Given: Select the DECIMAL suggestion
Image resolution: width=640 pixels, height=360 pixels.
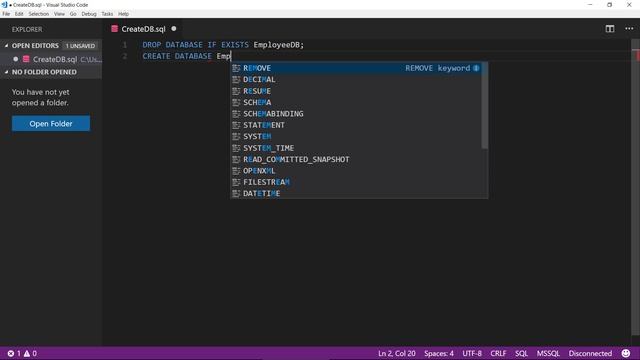Looking at the screenshot, I should click(356, 80).
